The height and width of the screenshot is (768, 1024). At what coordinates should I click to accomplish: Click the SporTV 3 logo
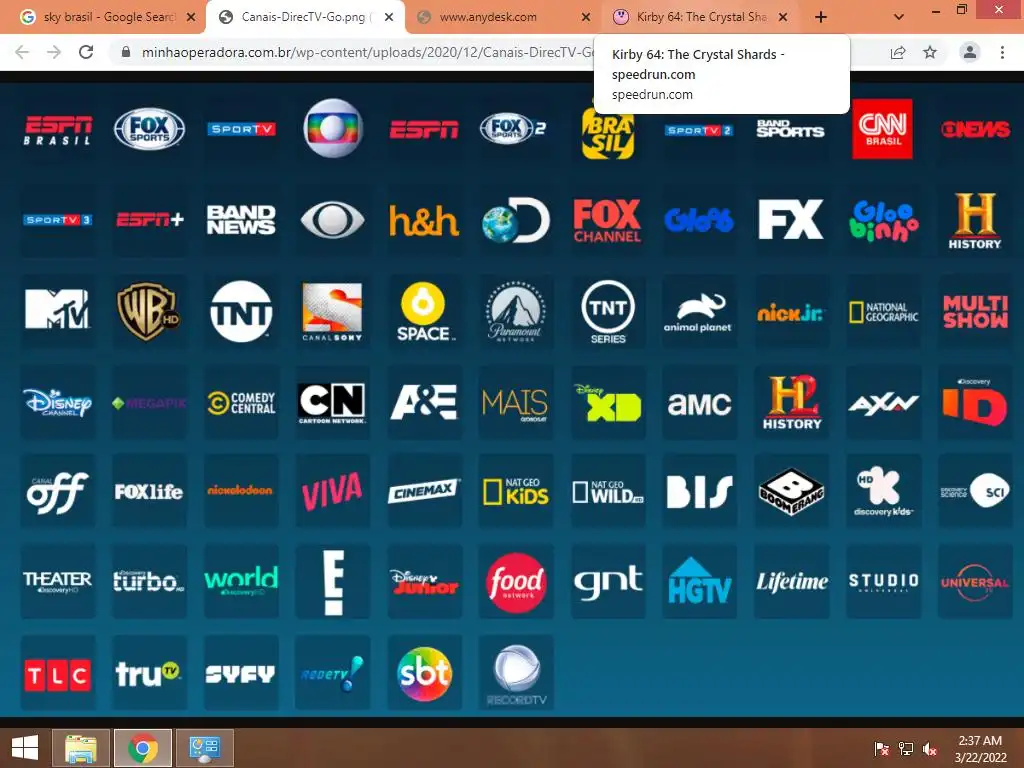[57, 220]
